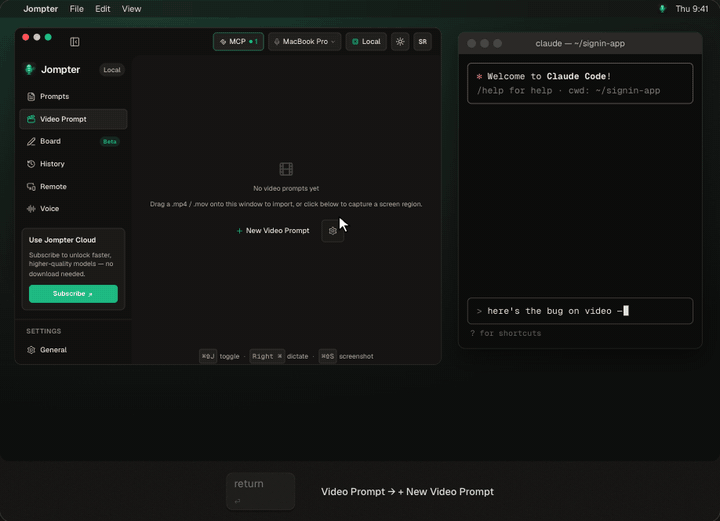Click the SETTINGS section label
Screen dimensions: 720x521
pyautogui.click(x=44, y=331)
